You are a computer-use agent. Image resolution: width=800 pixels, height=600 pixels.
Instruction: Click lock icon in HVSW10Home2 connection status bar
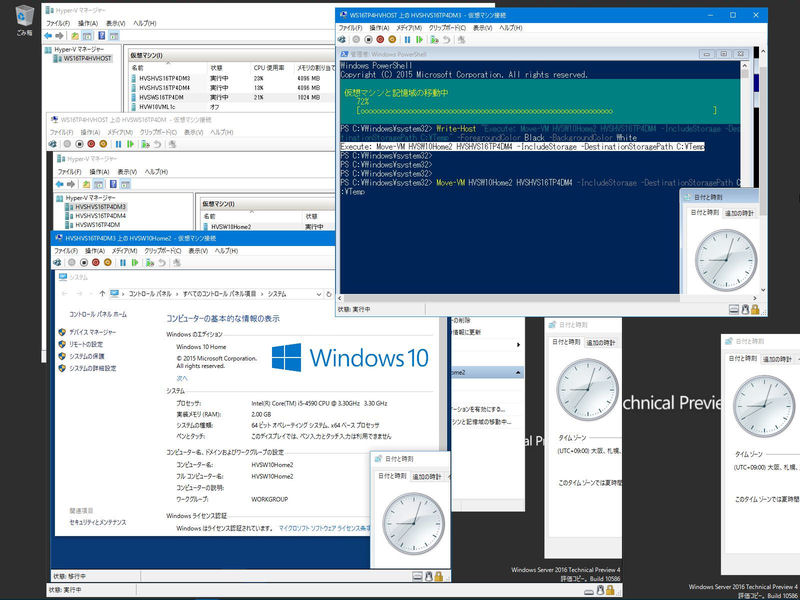click(438, 577)
